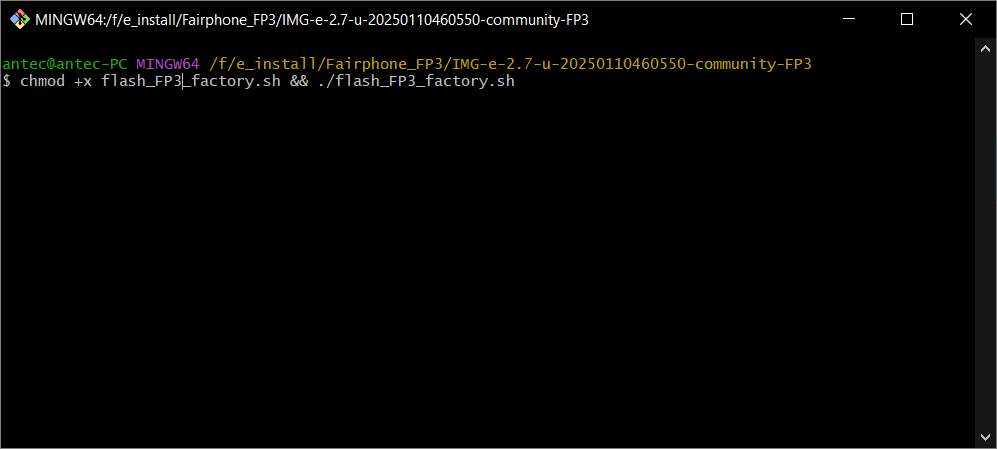The width and height of the screenshot is (997, 449).
Task: Click the IMG-e-2.7-u community-FP3 segment in prompt path
Action: [619, 64]
